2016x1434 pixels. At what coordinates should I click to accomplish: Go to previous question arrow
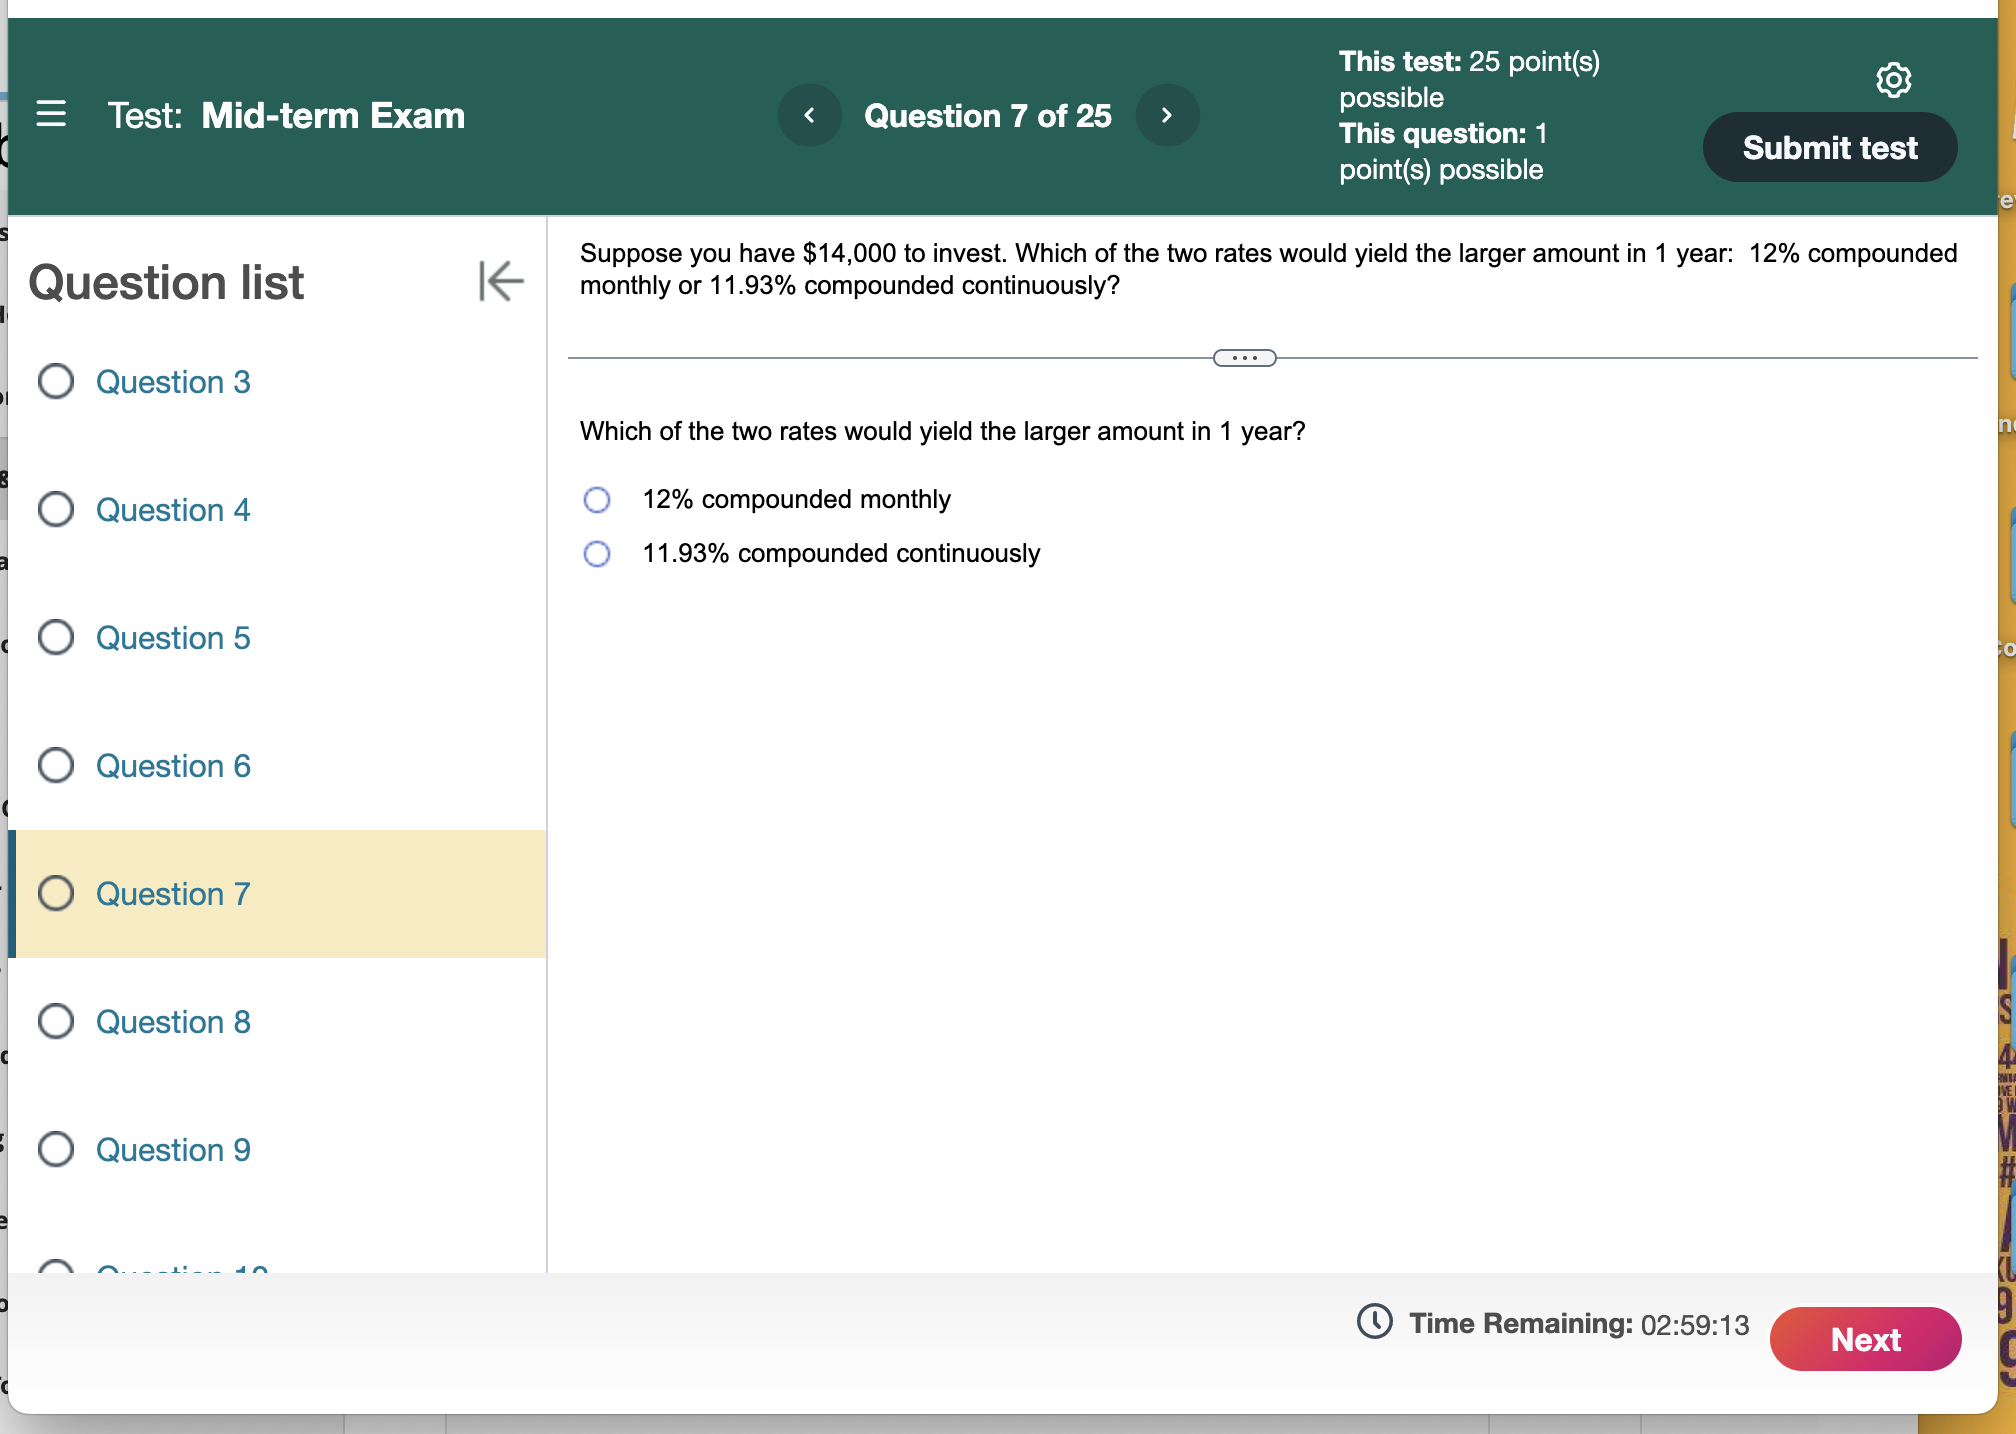[x=809, y=116]
